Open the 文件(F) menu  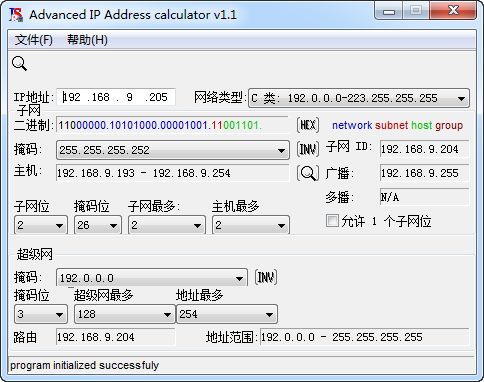point(33,40)
